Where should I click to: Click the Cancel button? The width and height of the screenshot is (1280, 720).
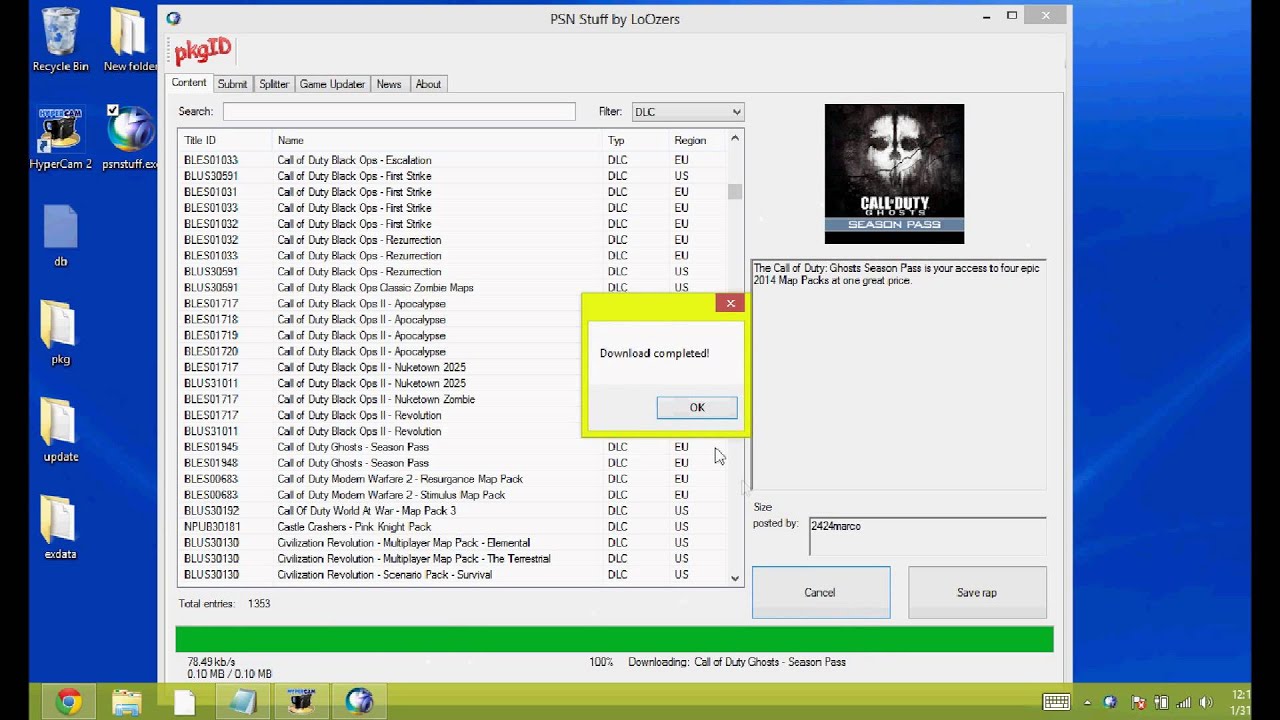click(x=820, y=592)
